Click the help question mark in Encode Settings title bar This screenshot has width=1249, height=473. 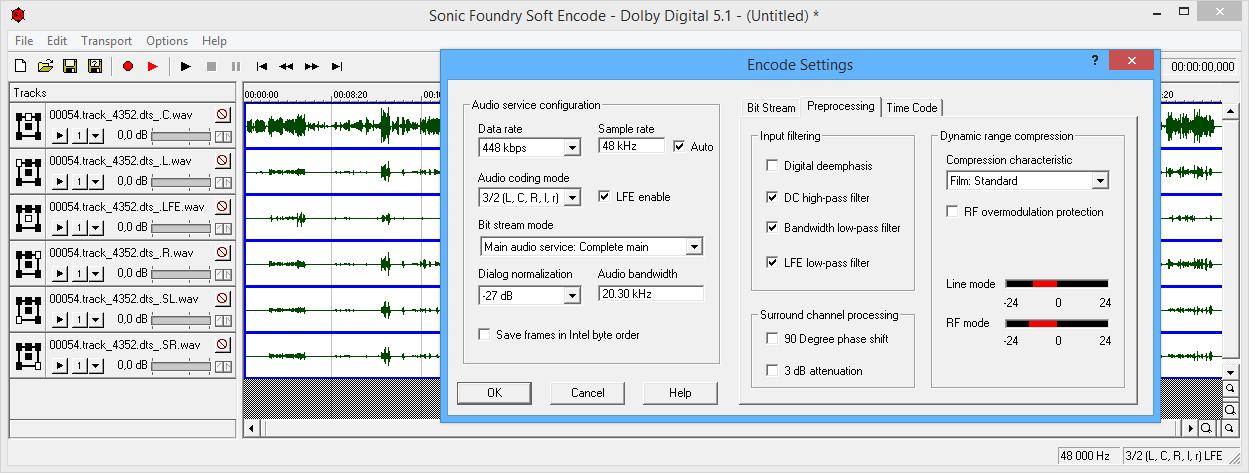[1095, 61]
